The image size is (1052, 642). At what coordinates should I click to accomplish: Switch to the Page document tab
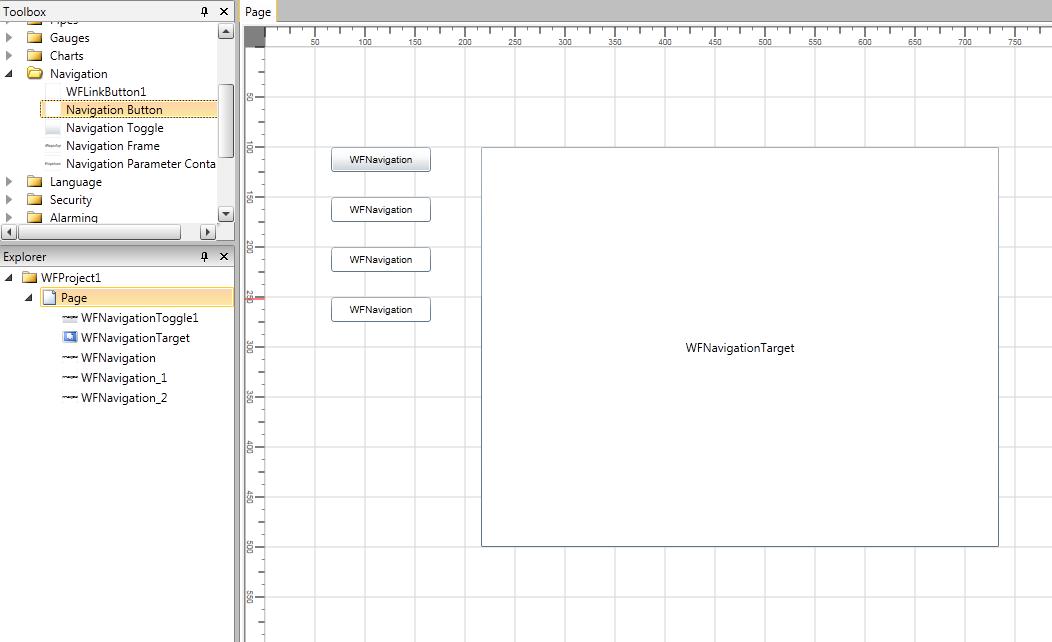tap(258, 12)
